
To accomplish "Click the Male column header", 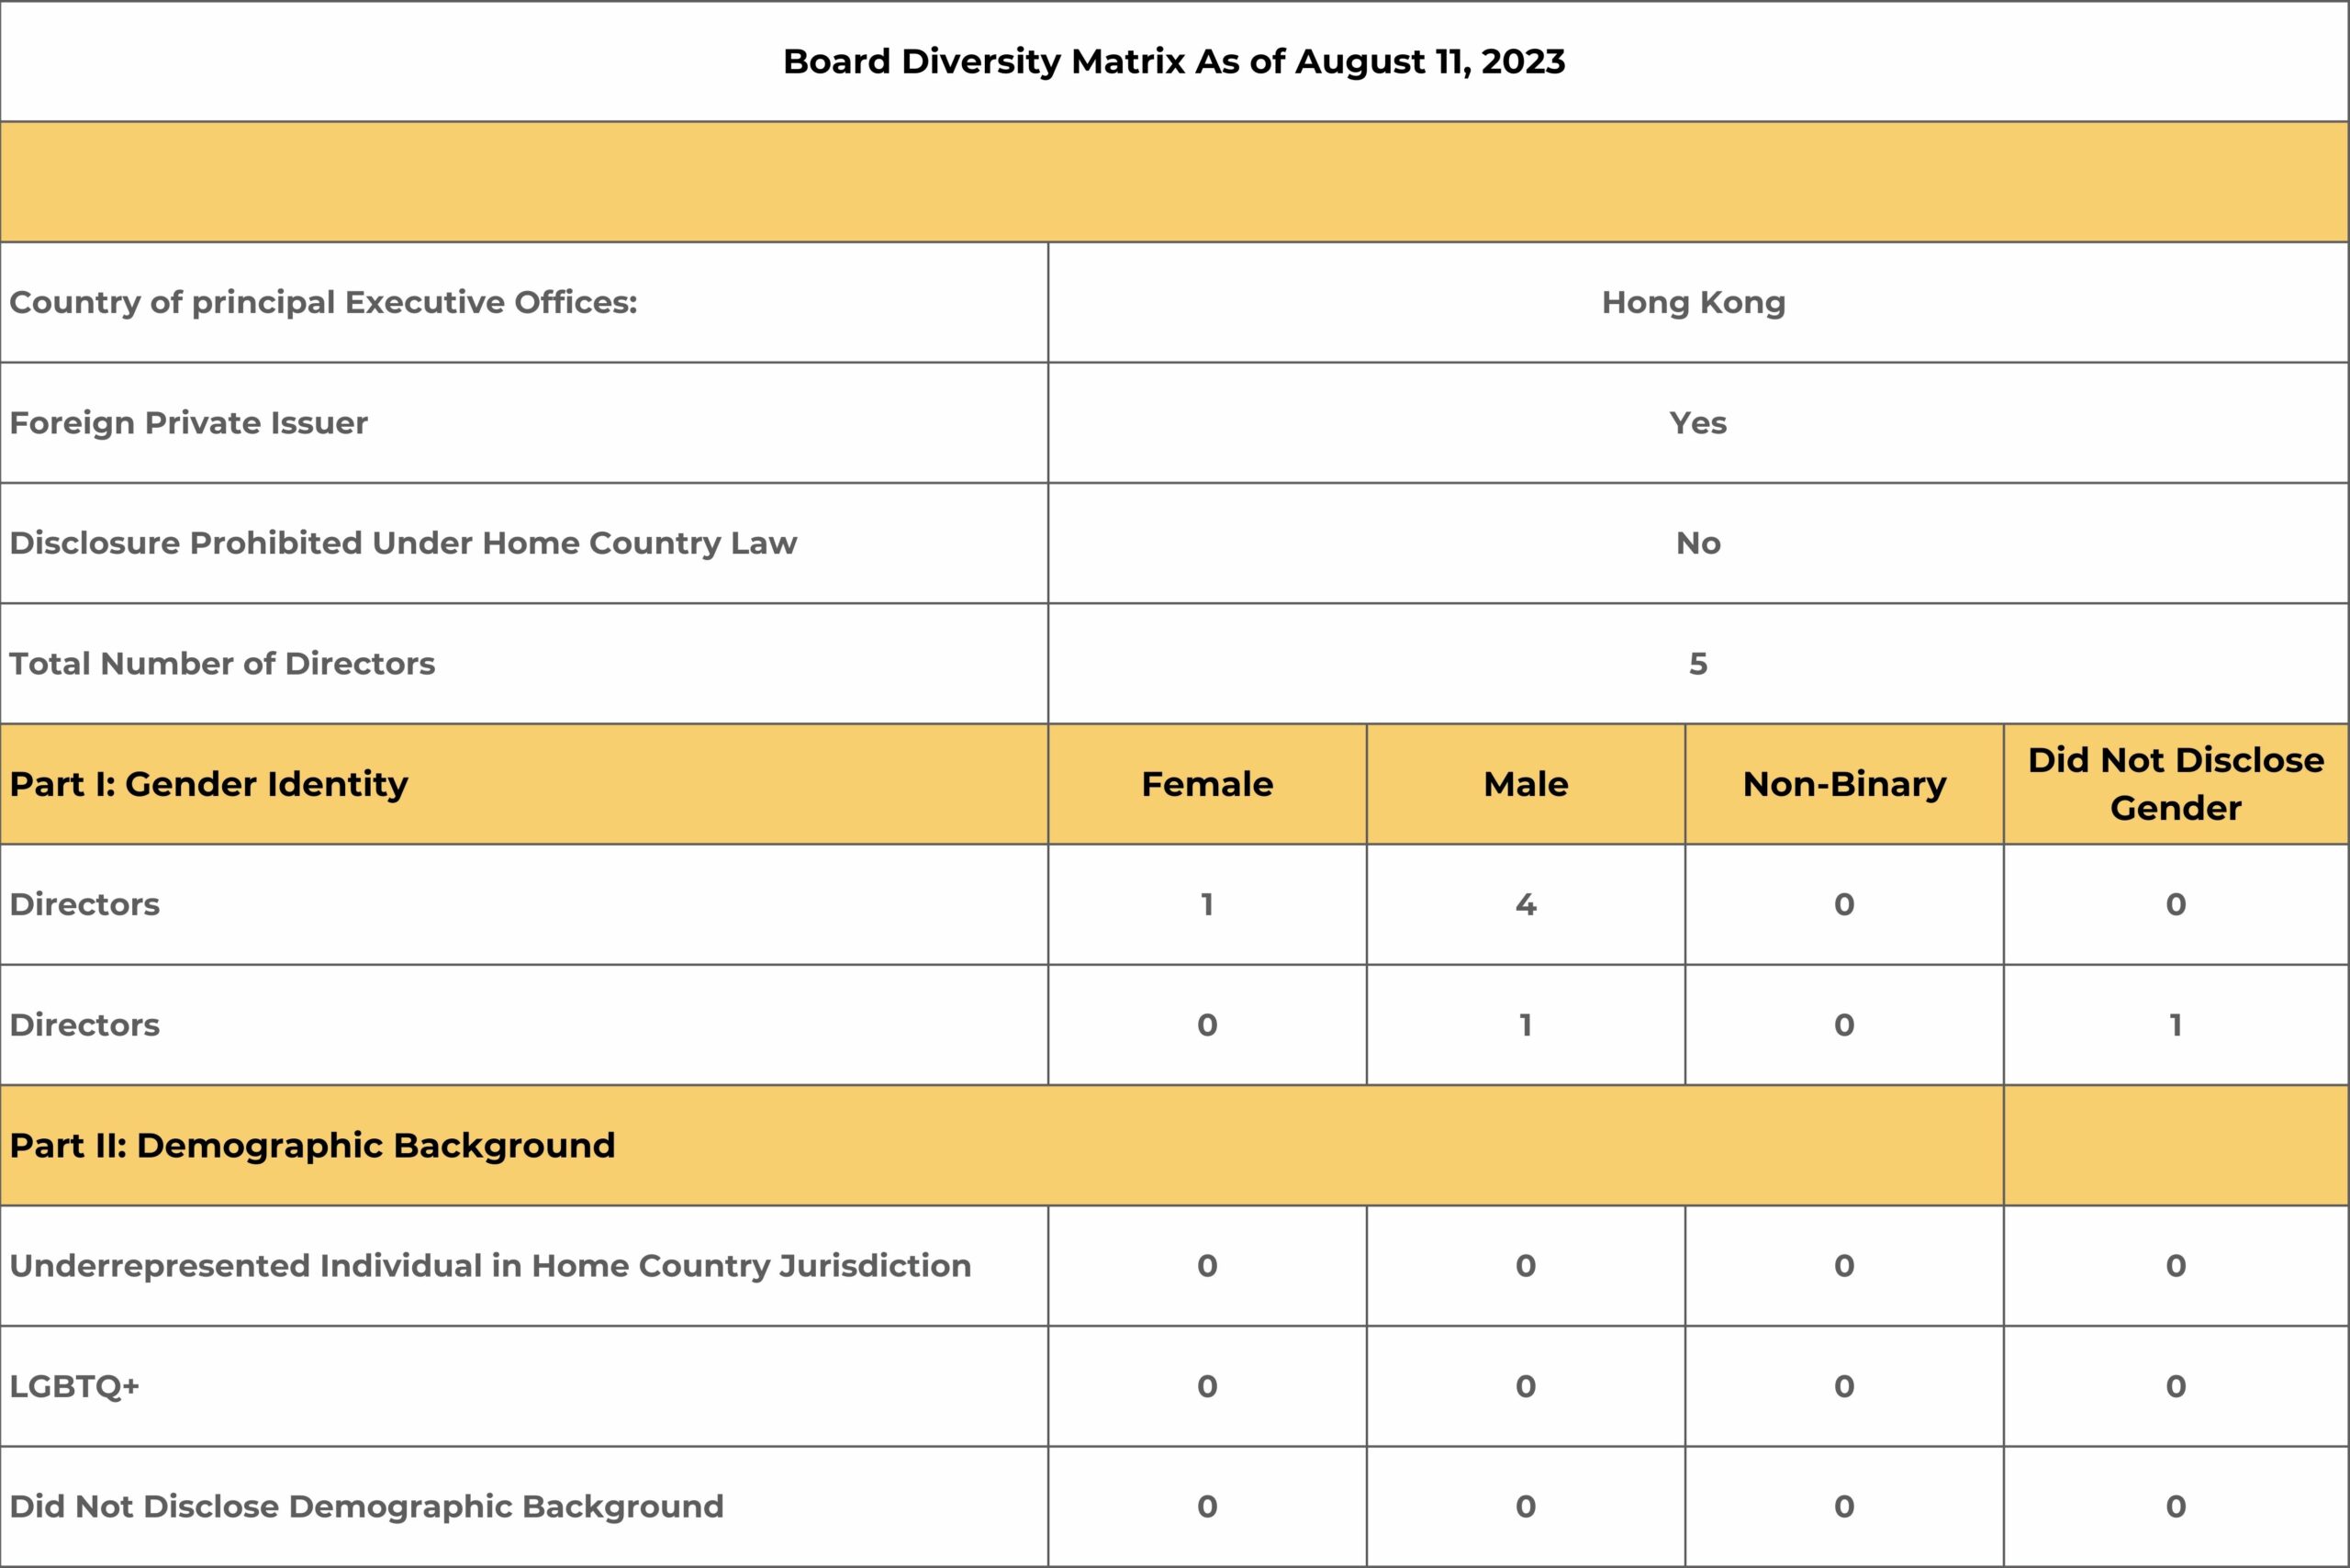I will tap(1525, 784).
